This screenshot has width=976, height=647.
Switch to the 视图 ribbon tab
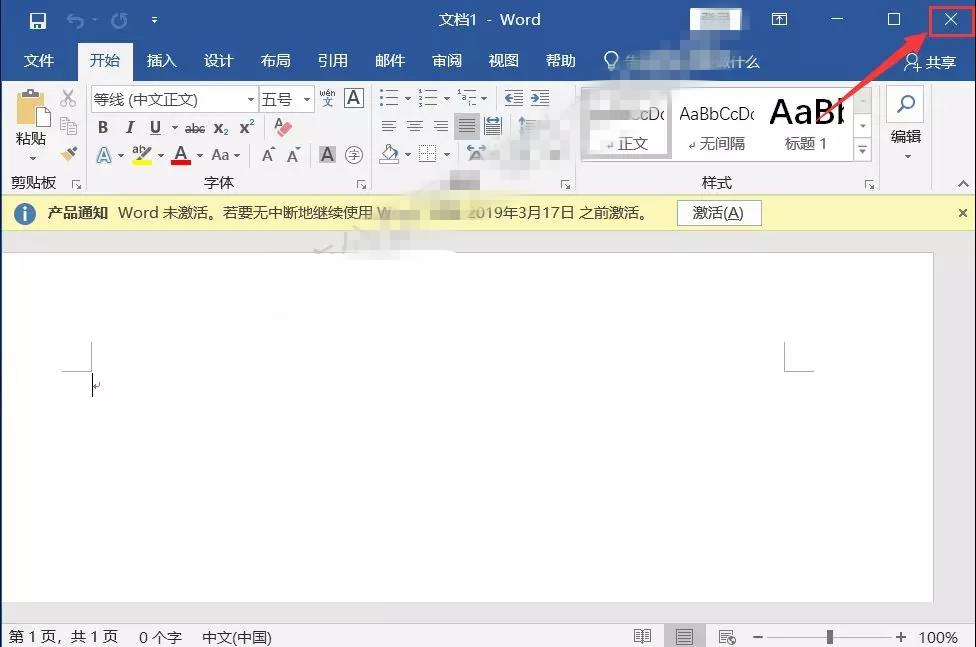(504, 61)
